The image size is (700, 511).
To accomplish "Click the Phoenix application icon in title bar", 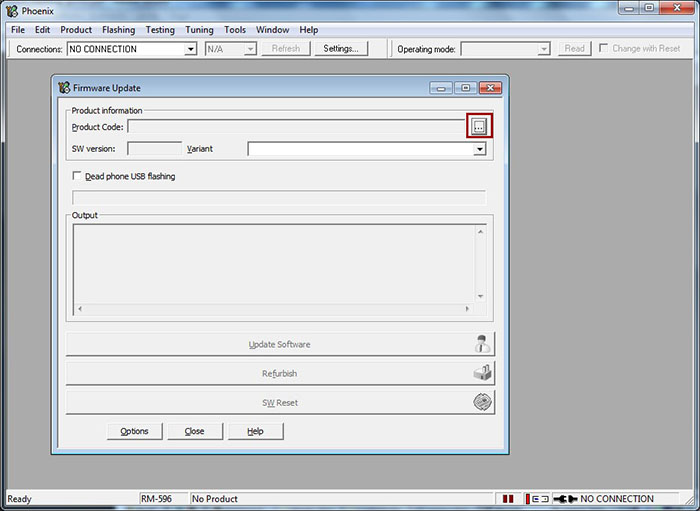I will 12,11.
